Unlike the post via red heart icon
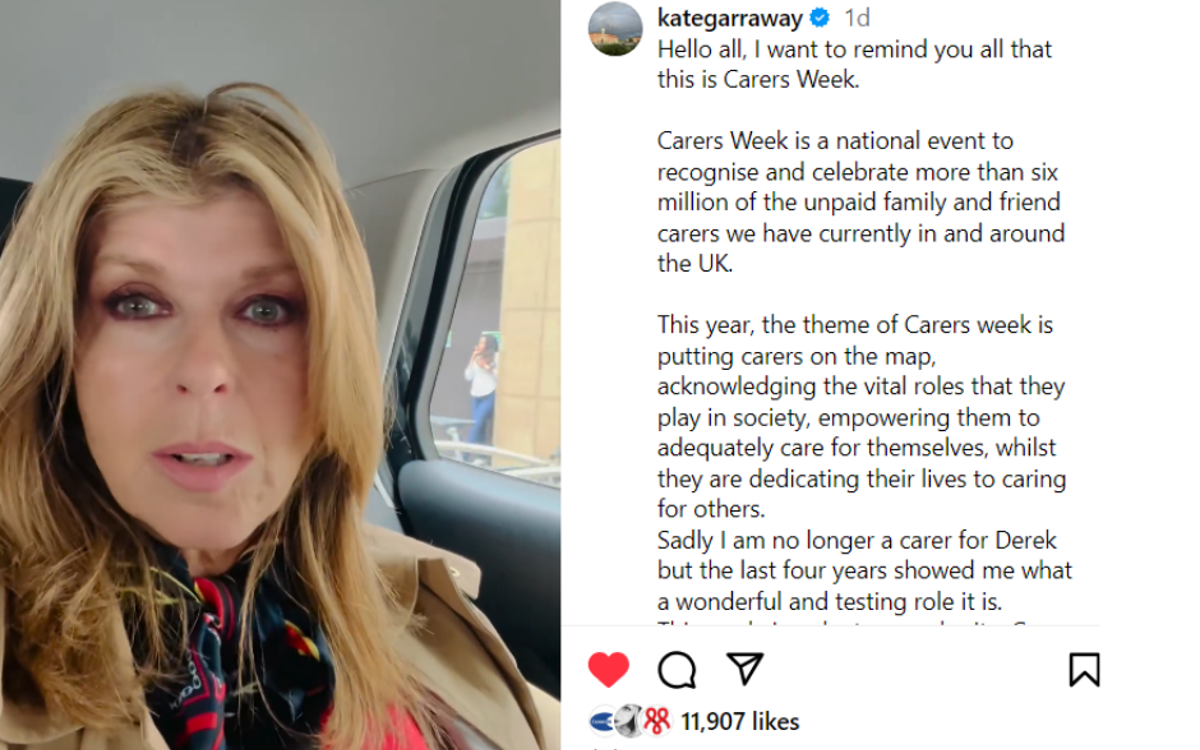Viewport: 1200px width, 750px height. coord(608,669)
